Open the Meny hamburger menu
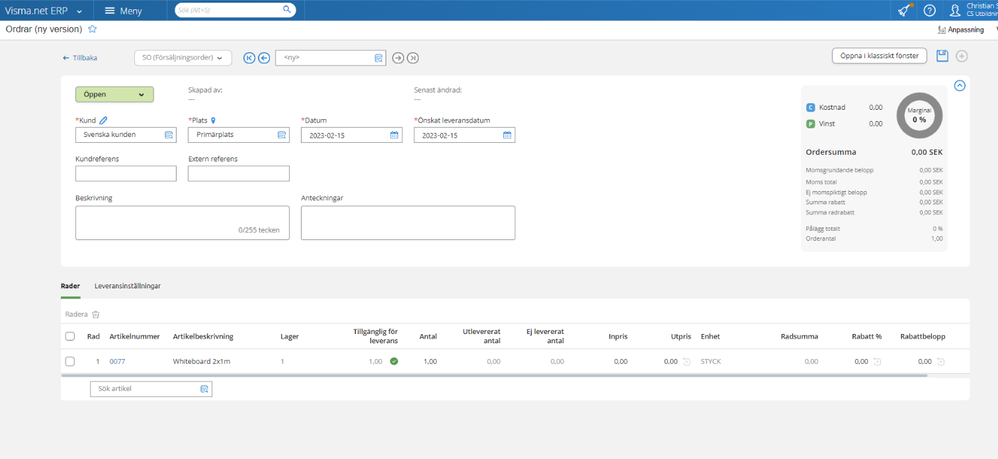The height and width of the screenshot is (459, 998). (123, 11)
